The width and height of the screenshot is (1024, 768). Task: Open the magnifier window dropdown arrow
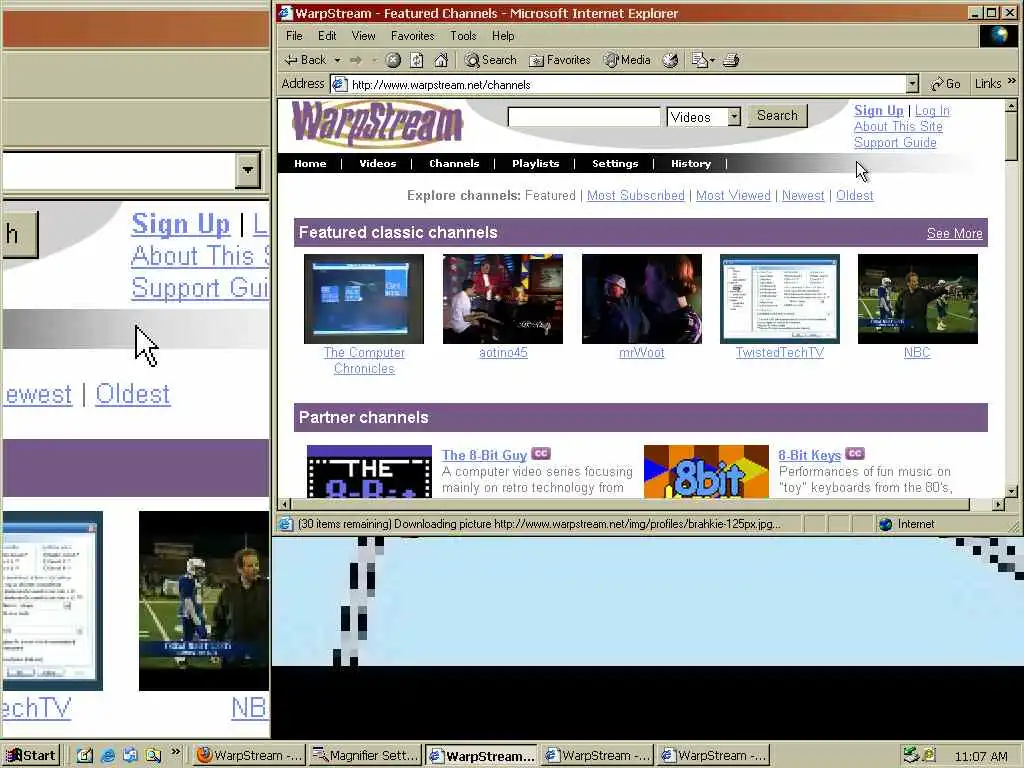coord(248,170)
